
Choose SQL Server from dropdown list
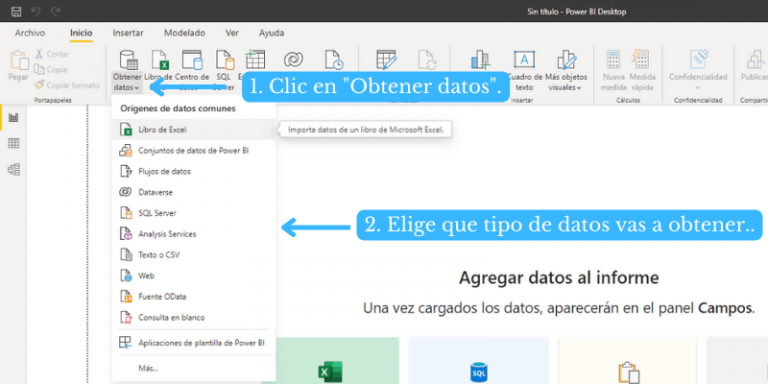pyautogui.click(x=194, y=213)
